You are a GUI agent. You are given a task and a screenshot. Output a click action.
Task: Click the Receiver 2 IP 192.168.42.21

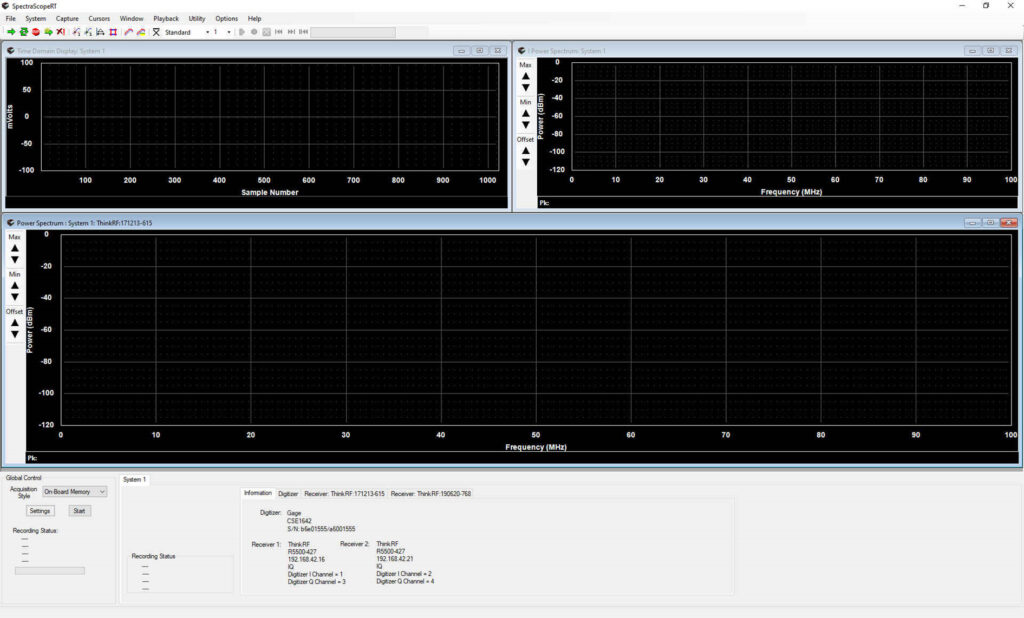(x=394, y=559)
